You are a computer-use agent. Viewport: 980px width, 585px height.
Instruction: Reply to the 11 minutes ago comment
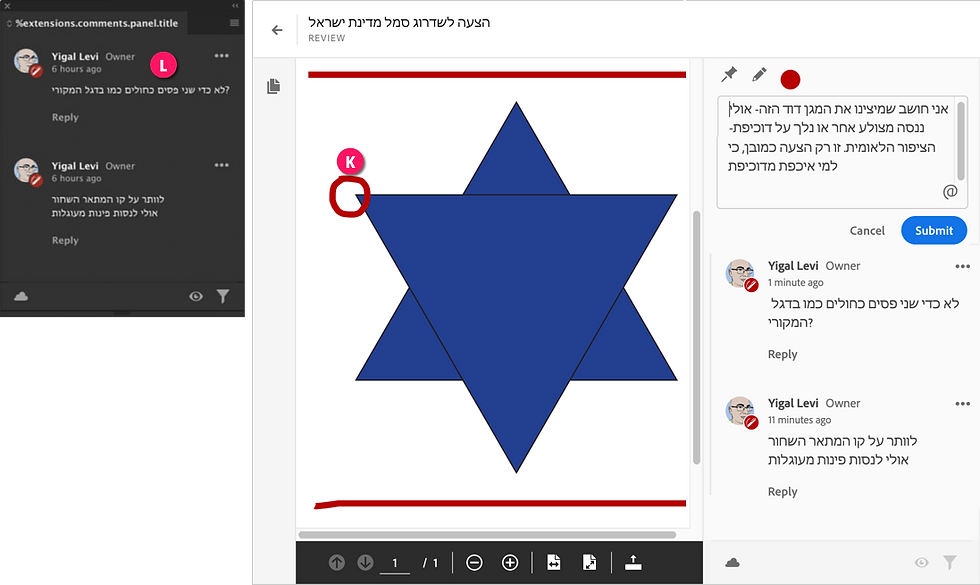pyautogui.click(x=782, y=492)
